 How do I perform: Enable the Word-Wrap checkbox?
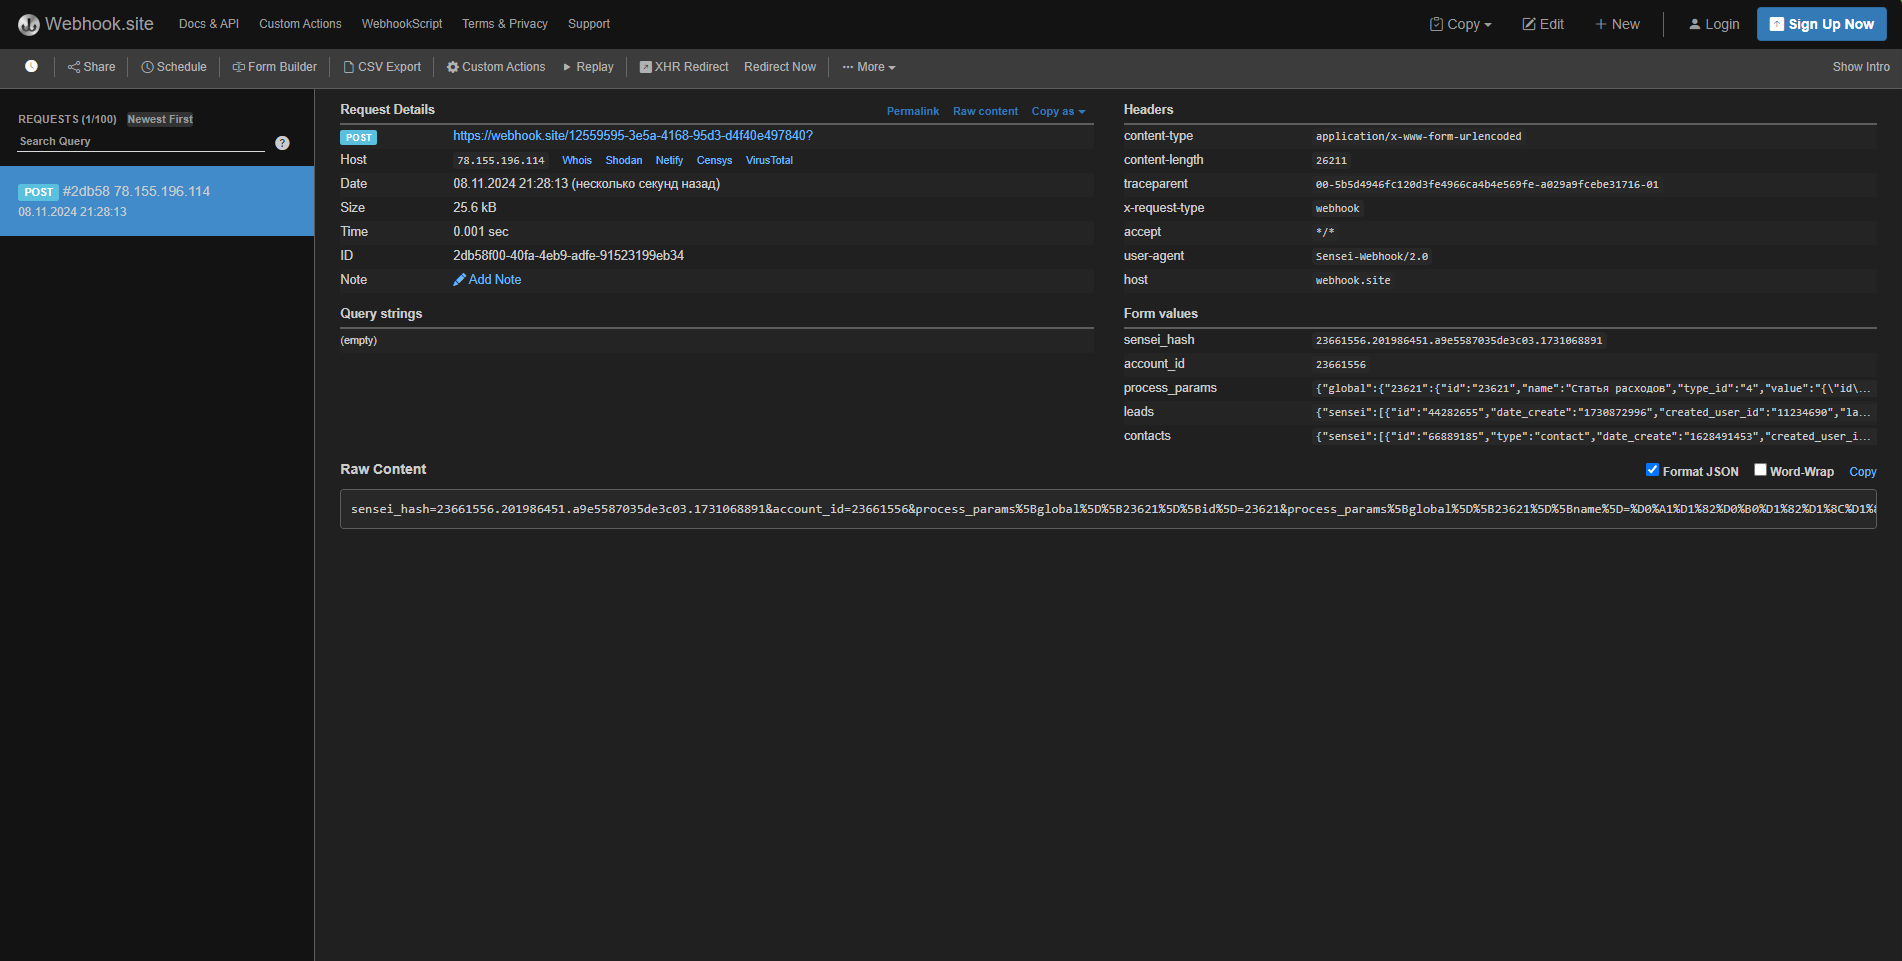pos(1760,470)
